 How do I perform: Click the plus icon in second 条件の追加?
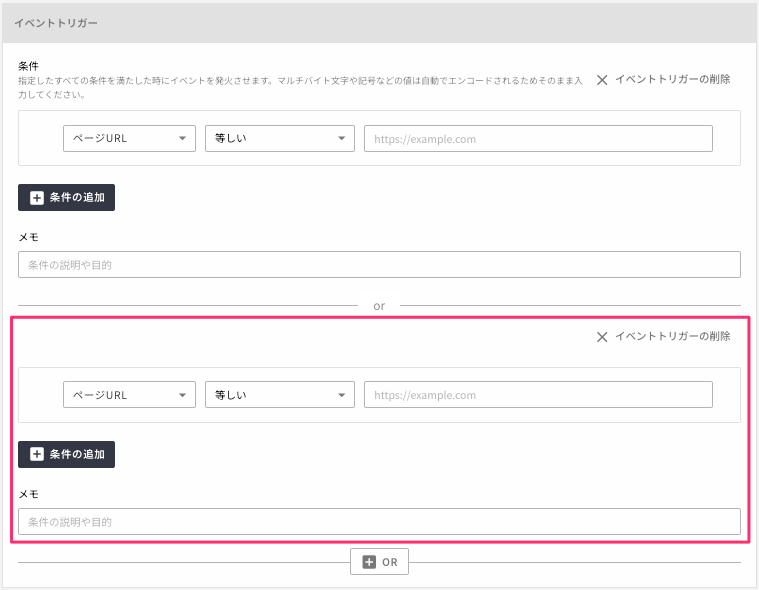[x=37, y=454]
